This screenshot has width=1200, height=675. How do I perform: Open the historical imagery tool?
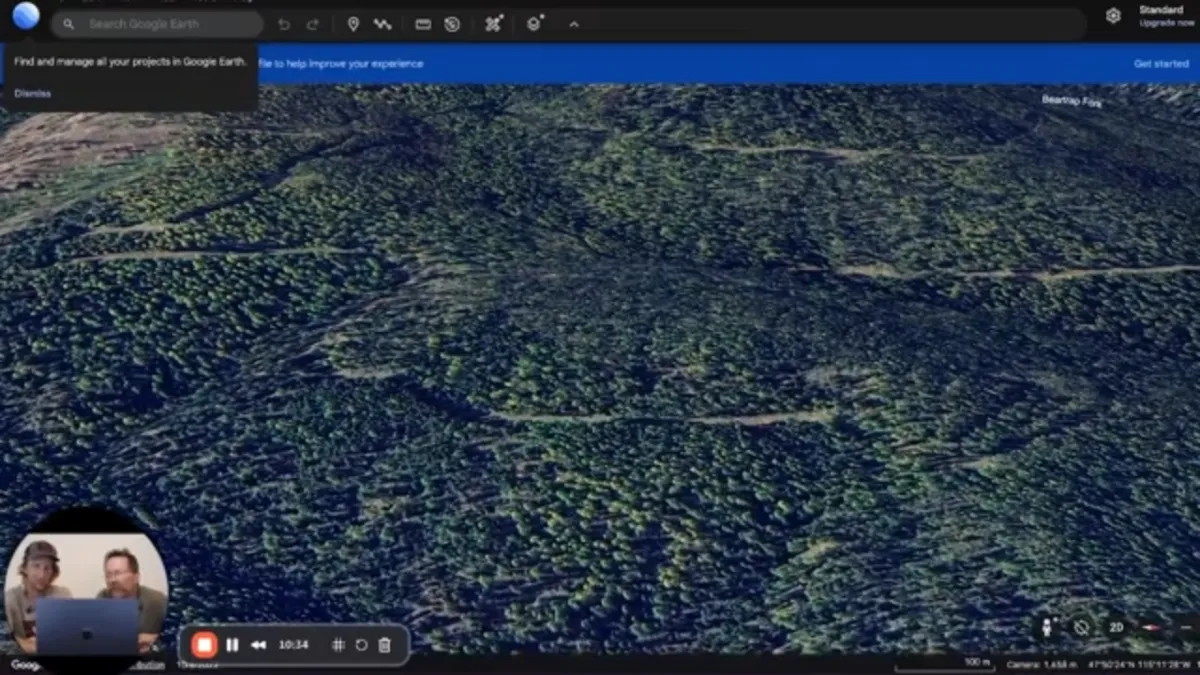coord(452,24)
